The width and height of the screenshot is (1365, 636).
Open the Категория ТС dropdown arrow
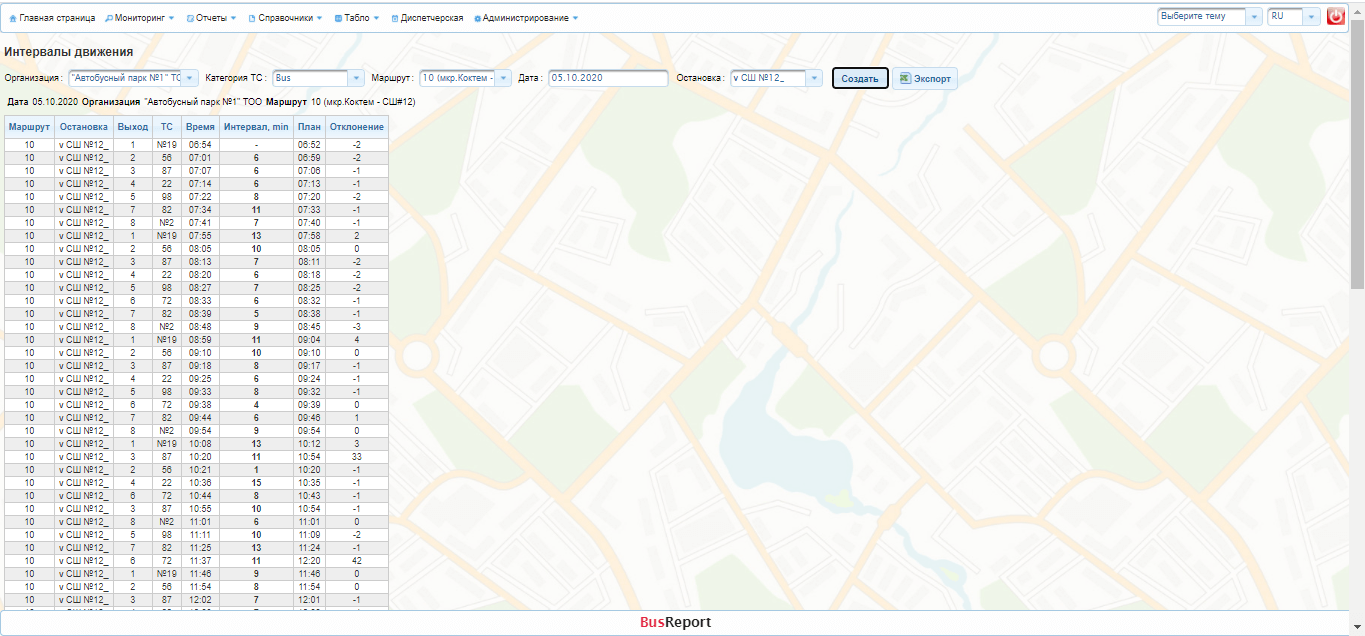[x=356, y=78]
